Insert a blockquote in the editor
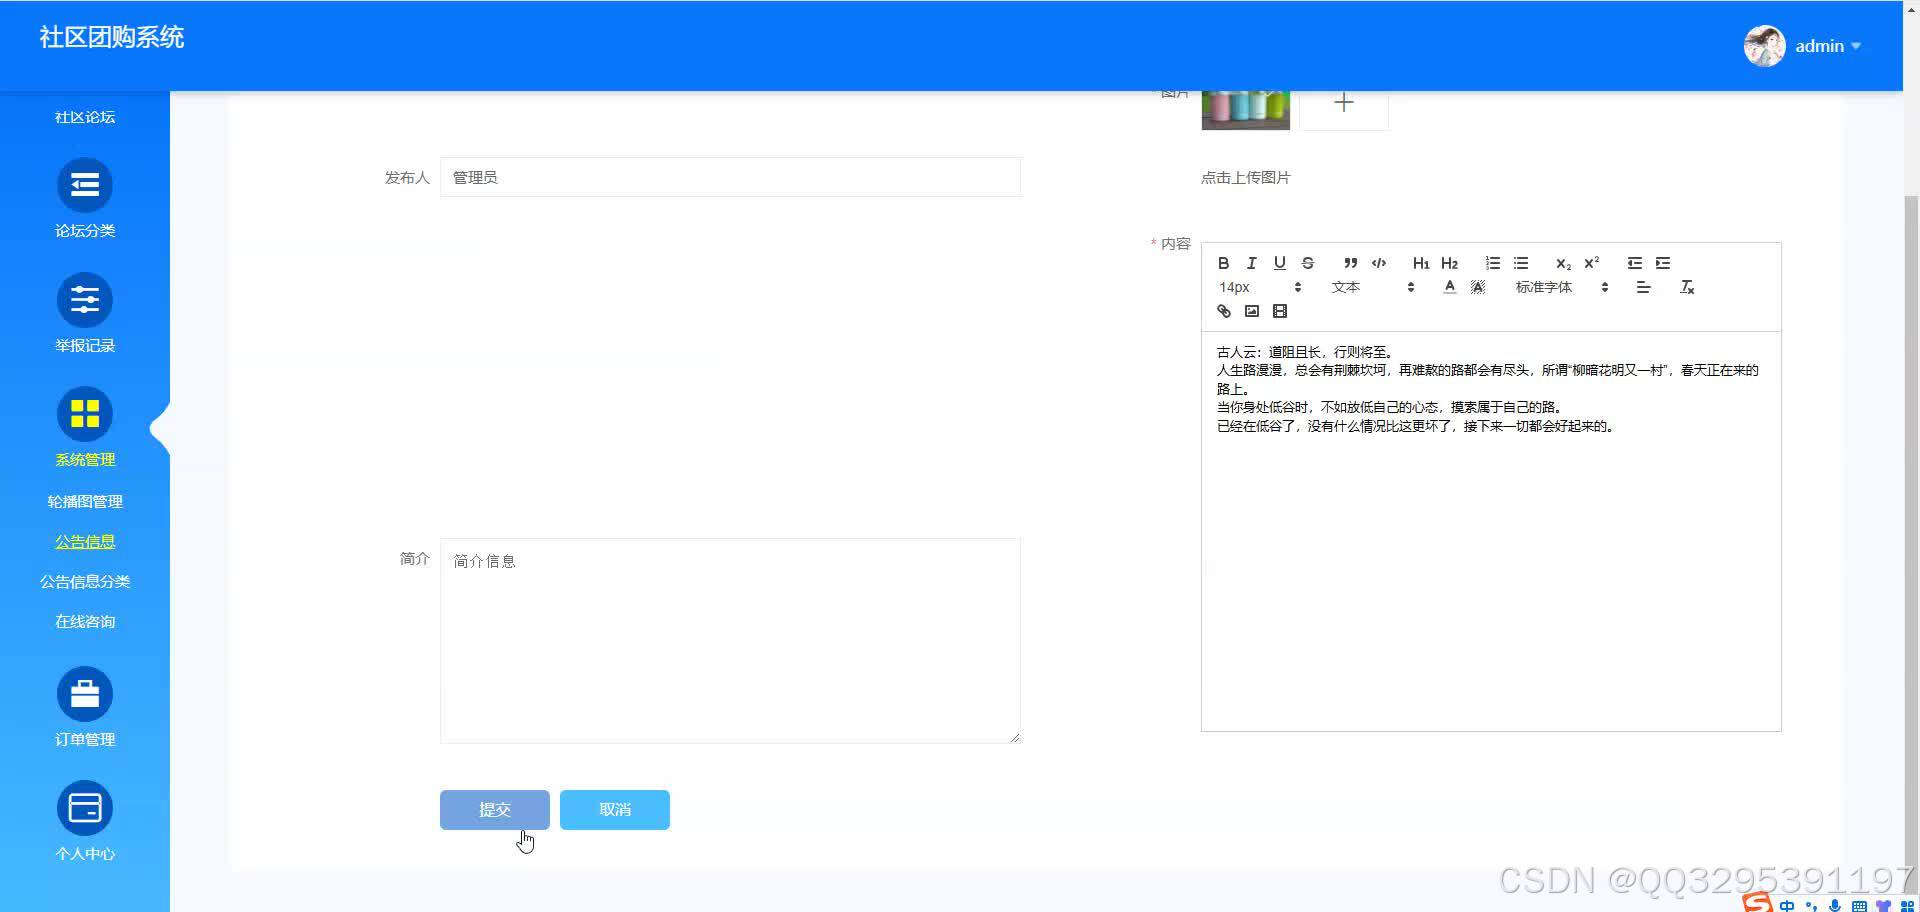This screenshot has width=1920, height=912. click(1350, 263)
